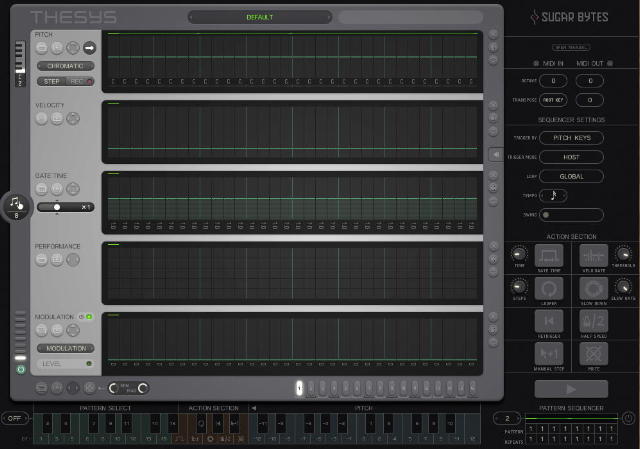Viewport: 640px width, 449px height.
Task: Toggle the MIDI IN indicator
Action: coord(536,63)
